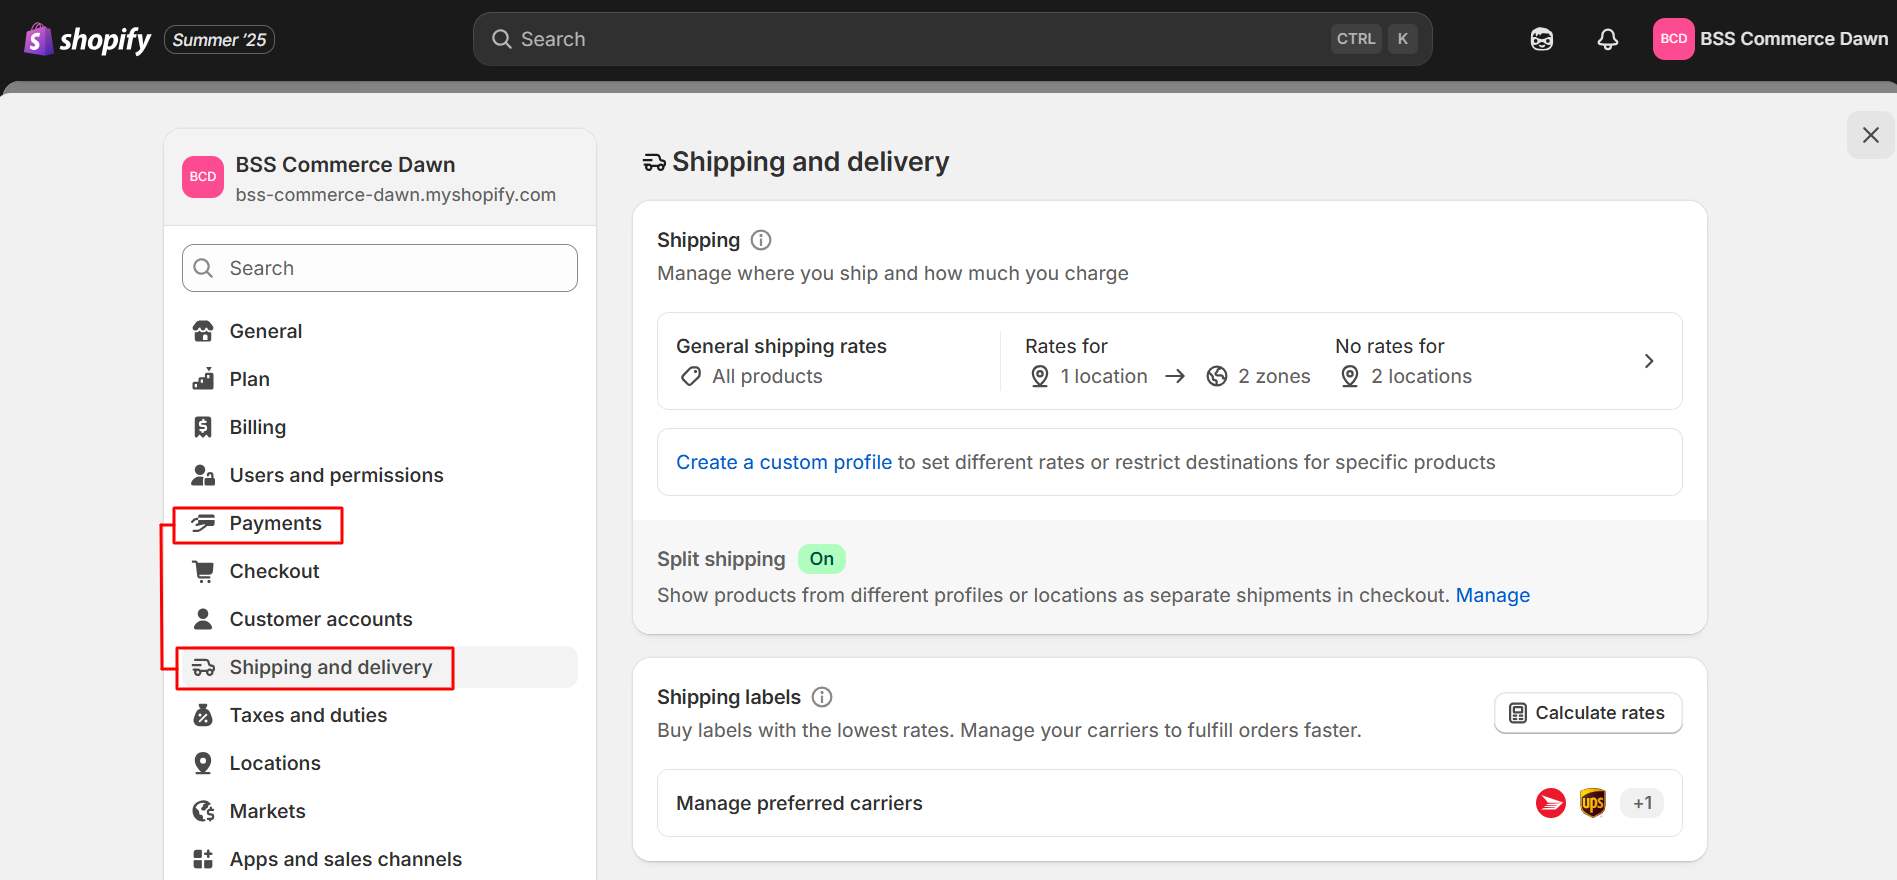Select Shipping and delivery in sidebar
The height and width of the screenshot is (880, 1897).
coord(380,667)
